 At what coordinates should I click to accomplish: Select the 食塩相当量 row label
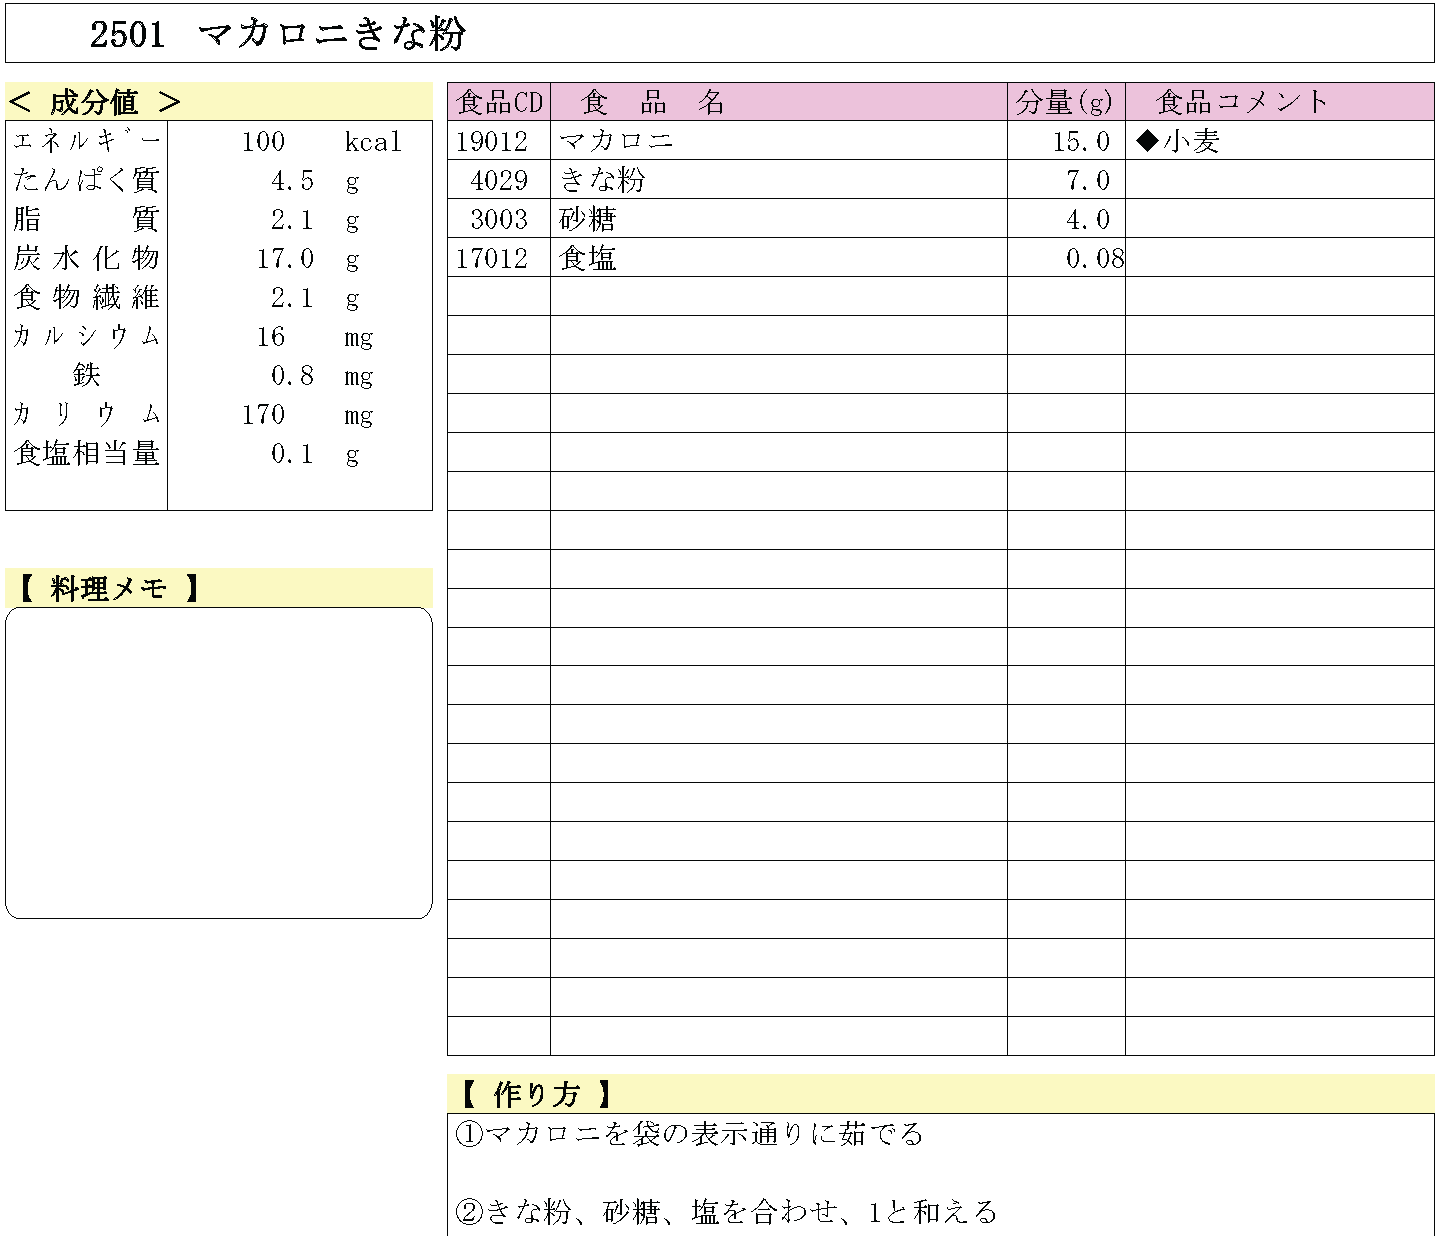pos(87,454)
